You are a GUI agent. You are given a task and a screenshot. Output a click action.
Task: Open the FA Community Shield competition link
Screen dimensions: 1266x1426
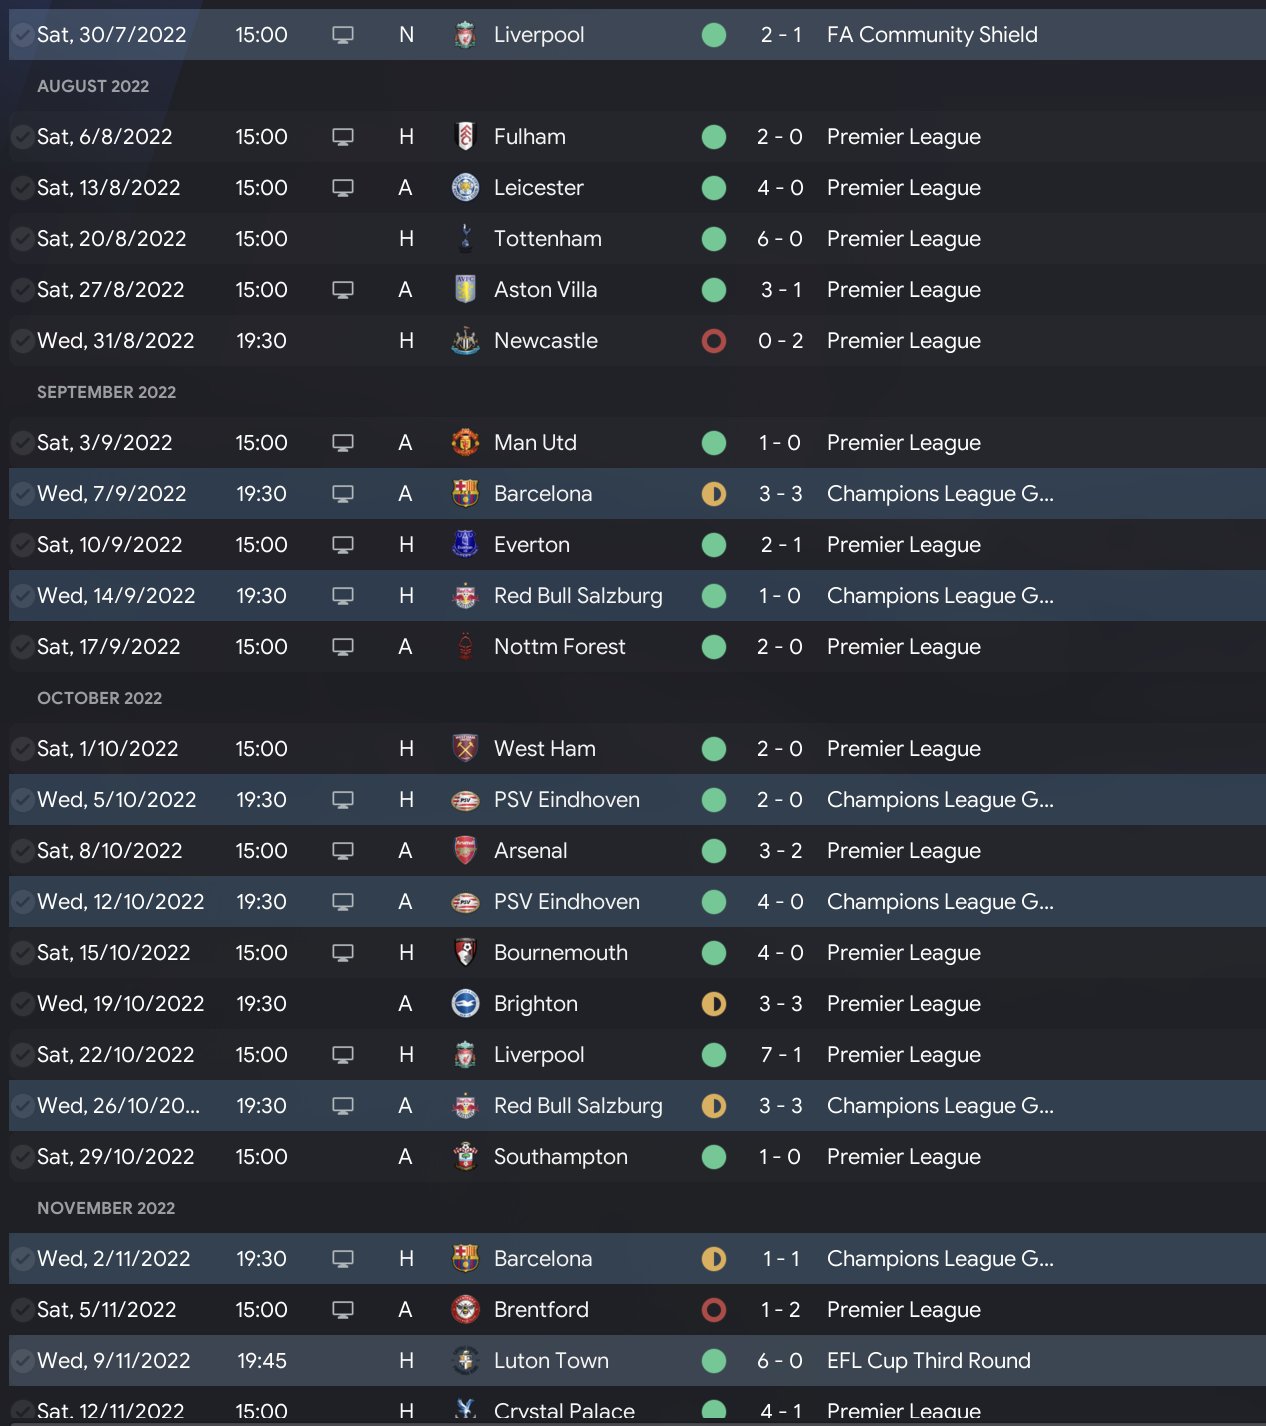coord(931,35)
